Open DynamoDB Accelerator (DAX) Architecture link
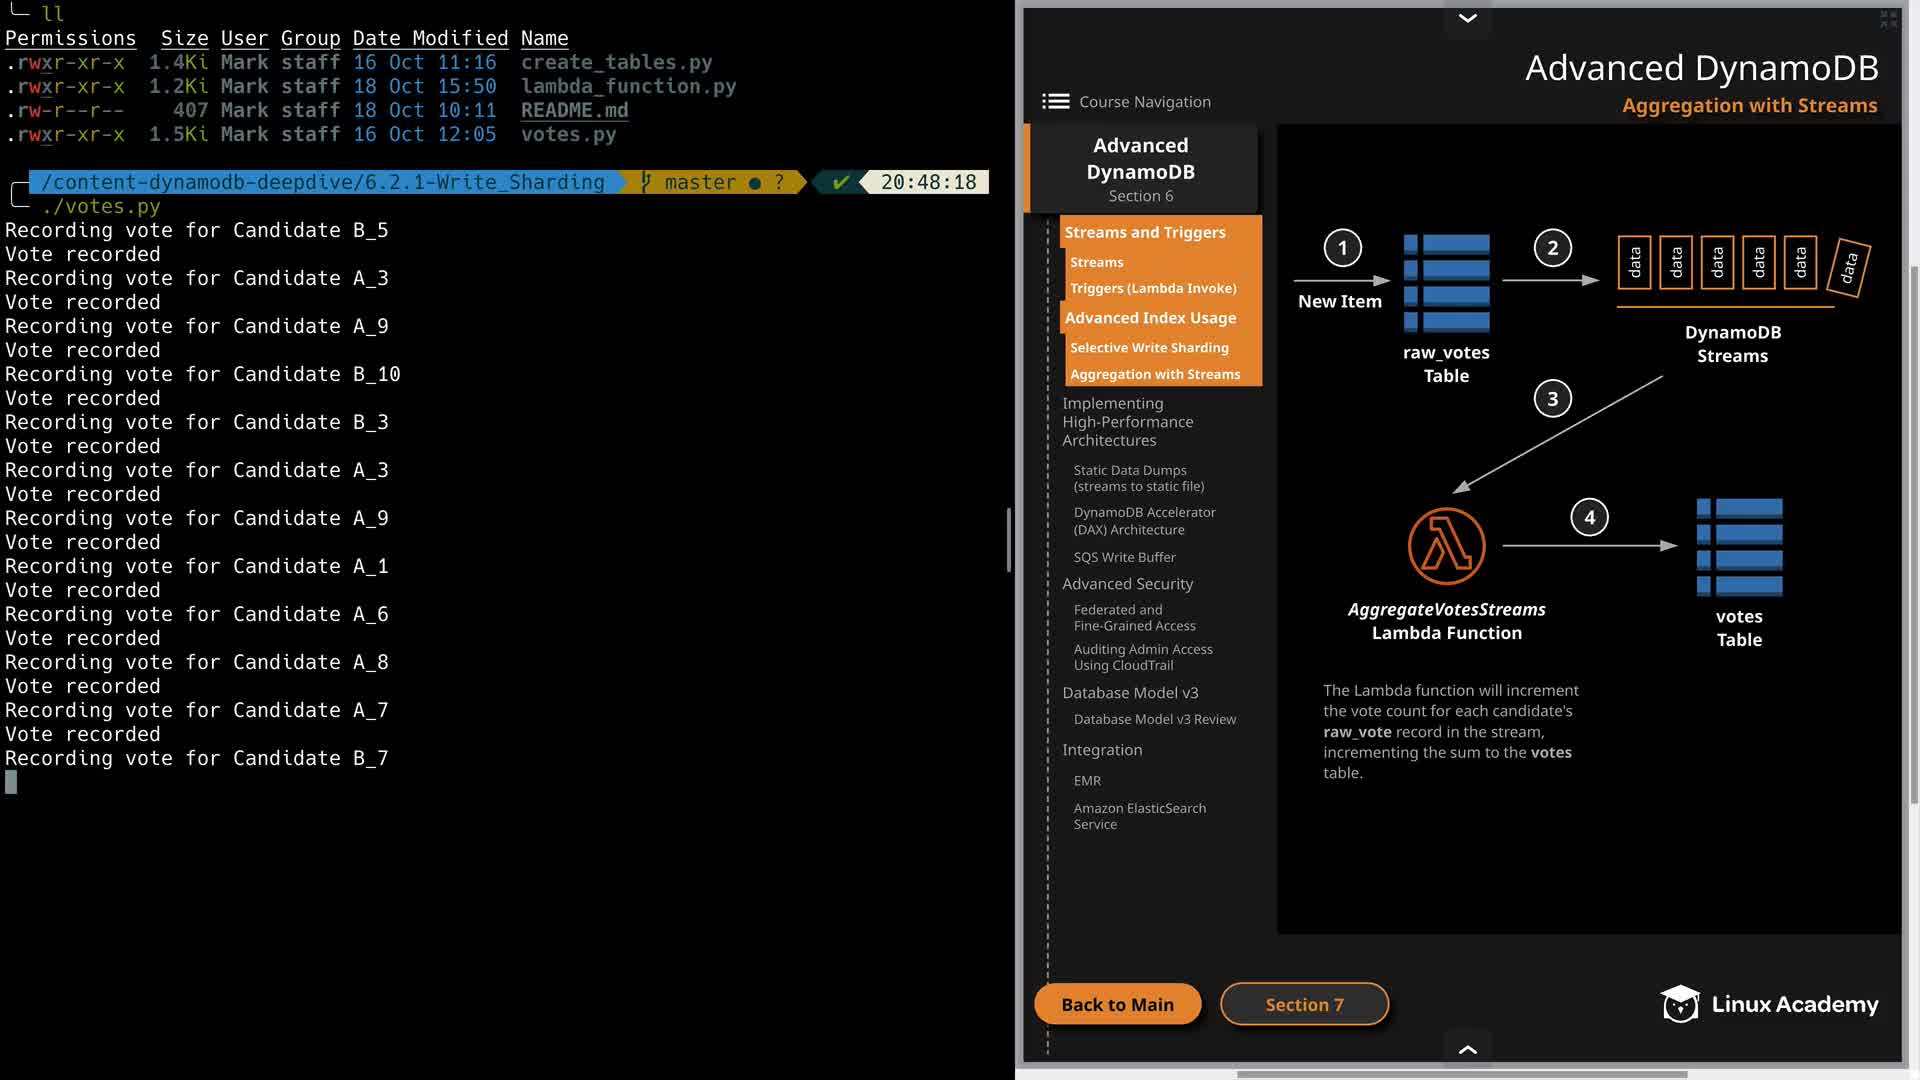The image size is (1920, 1080). click(1144, 521)
